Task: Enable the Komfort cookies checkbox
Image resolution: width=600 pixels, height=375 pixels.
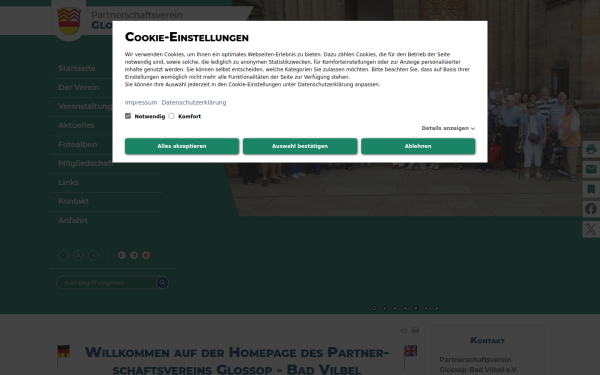Action: pyautogui.click(x=171, y=116)
